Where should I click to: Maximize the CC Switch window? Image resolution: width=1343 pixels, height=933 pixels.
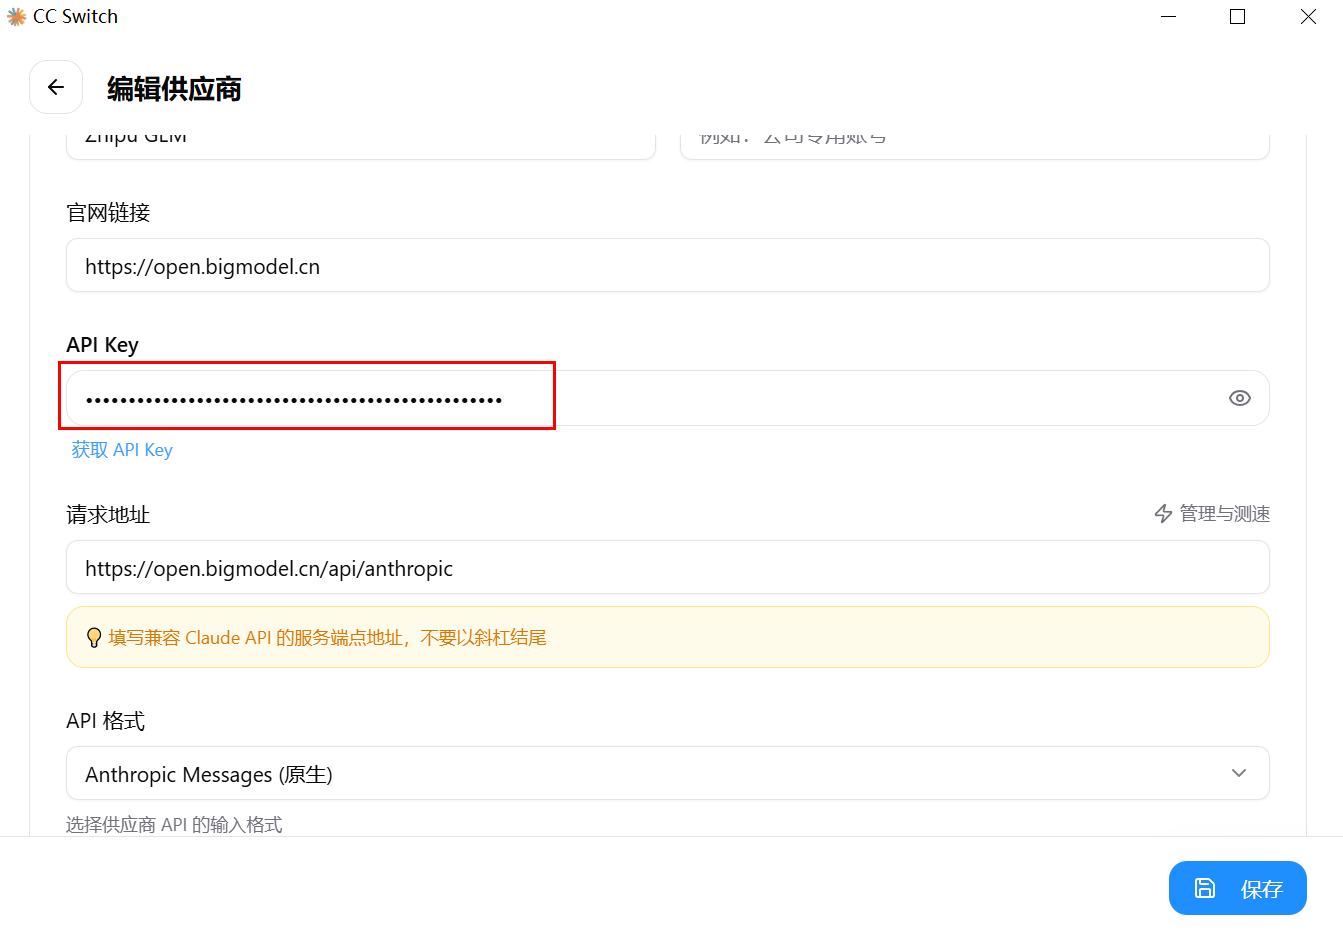1238,17
